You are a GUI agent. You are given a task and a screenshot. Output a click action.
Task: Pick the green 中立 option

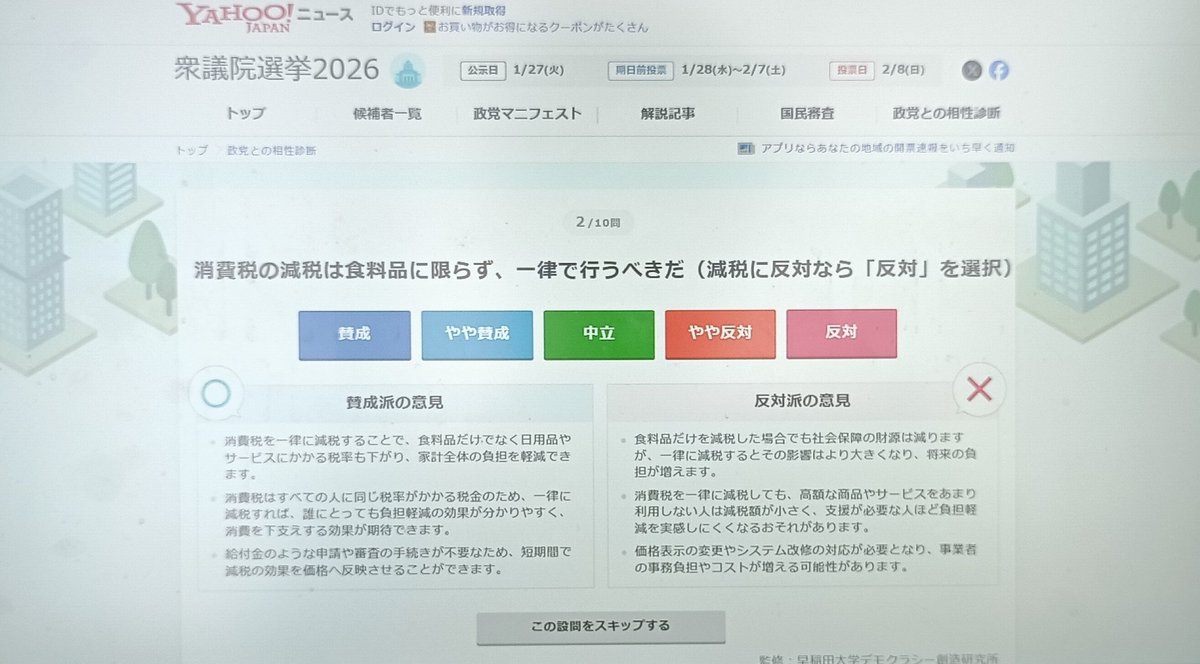(x=599, y=335)
